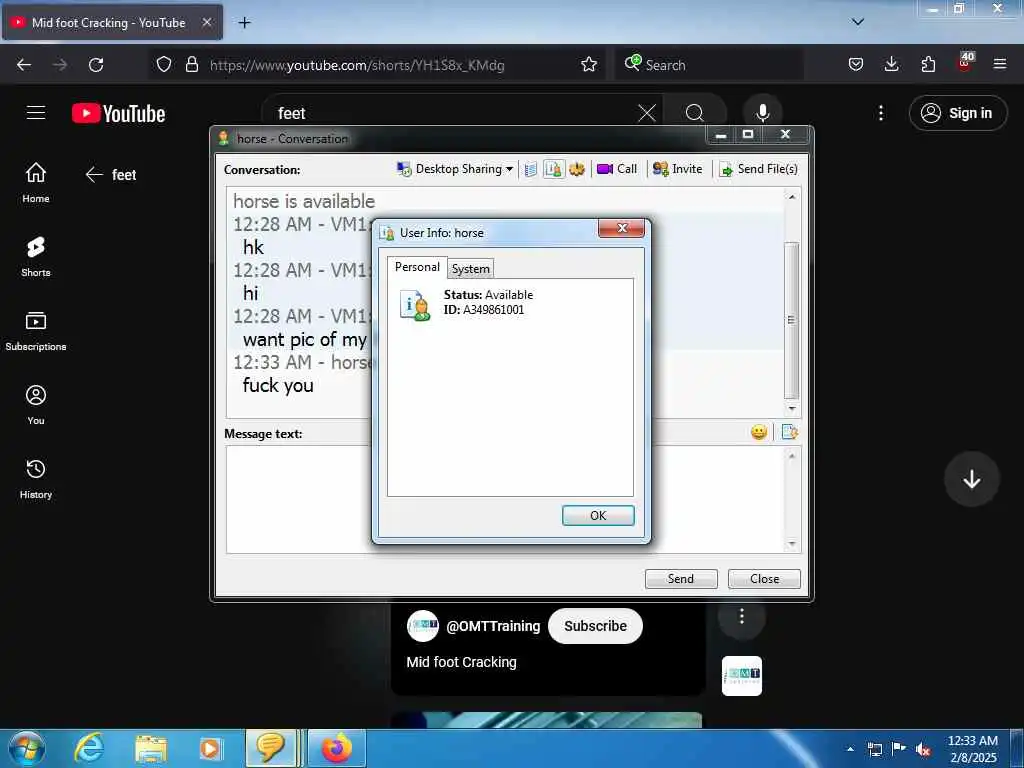The height and width of the screenshot is (768, 1024).
Task: Toggle the User Info toolbar icon
Action: click(553, 170)
